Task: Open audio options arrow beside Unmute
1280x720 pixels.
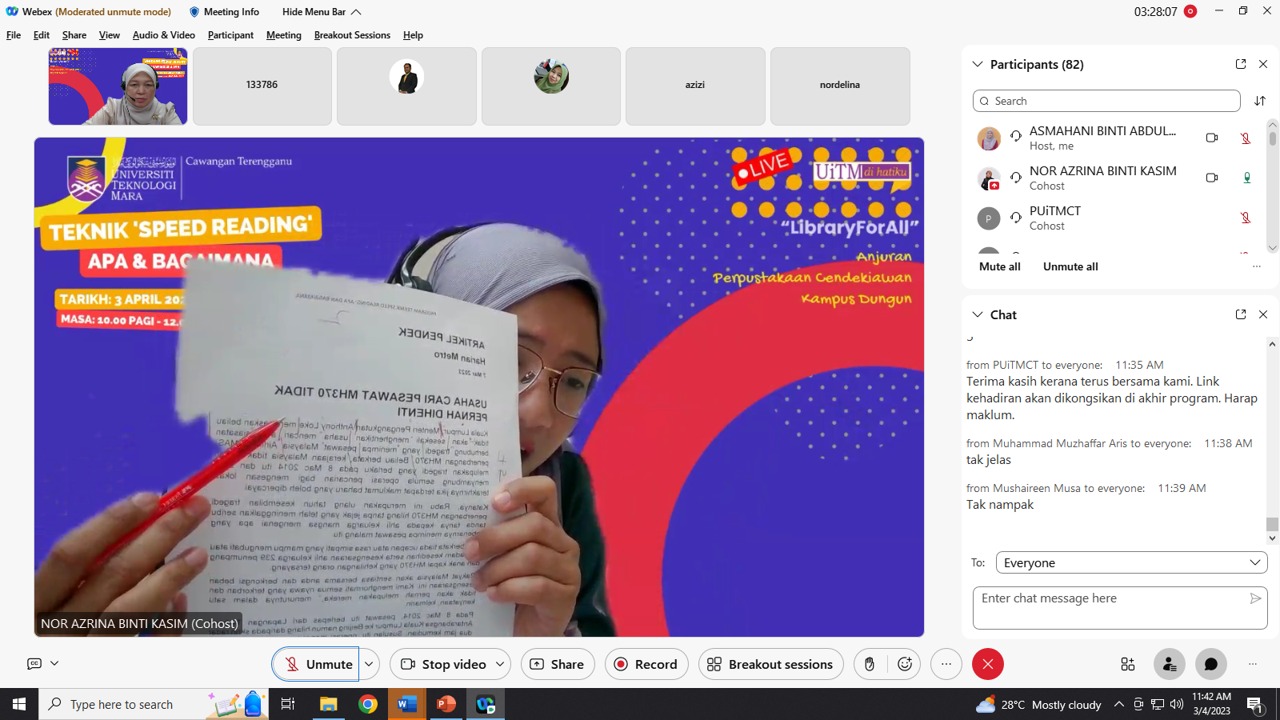Action: click(368, 664)
